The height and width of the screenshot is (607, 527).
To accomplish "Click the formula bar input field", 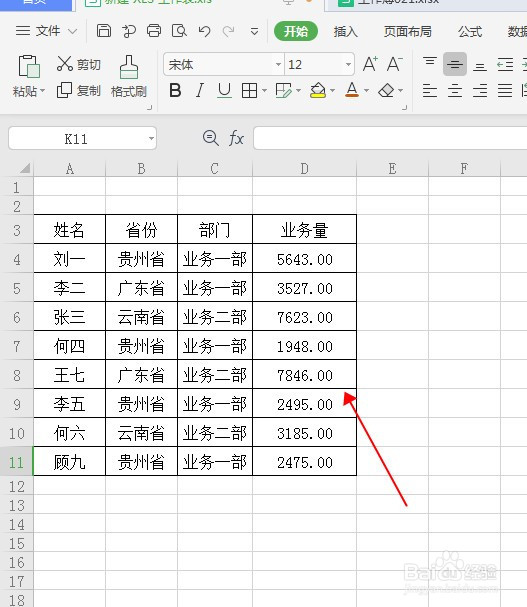I will point(390,138).
